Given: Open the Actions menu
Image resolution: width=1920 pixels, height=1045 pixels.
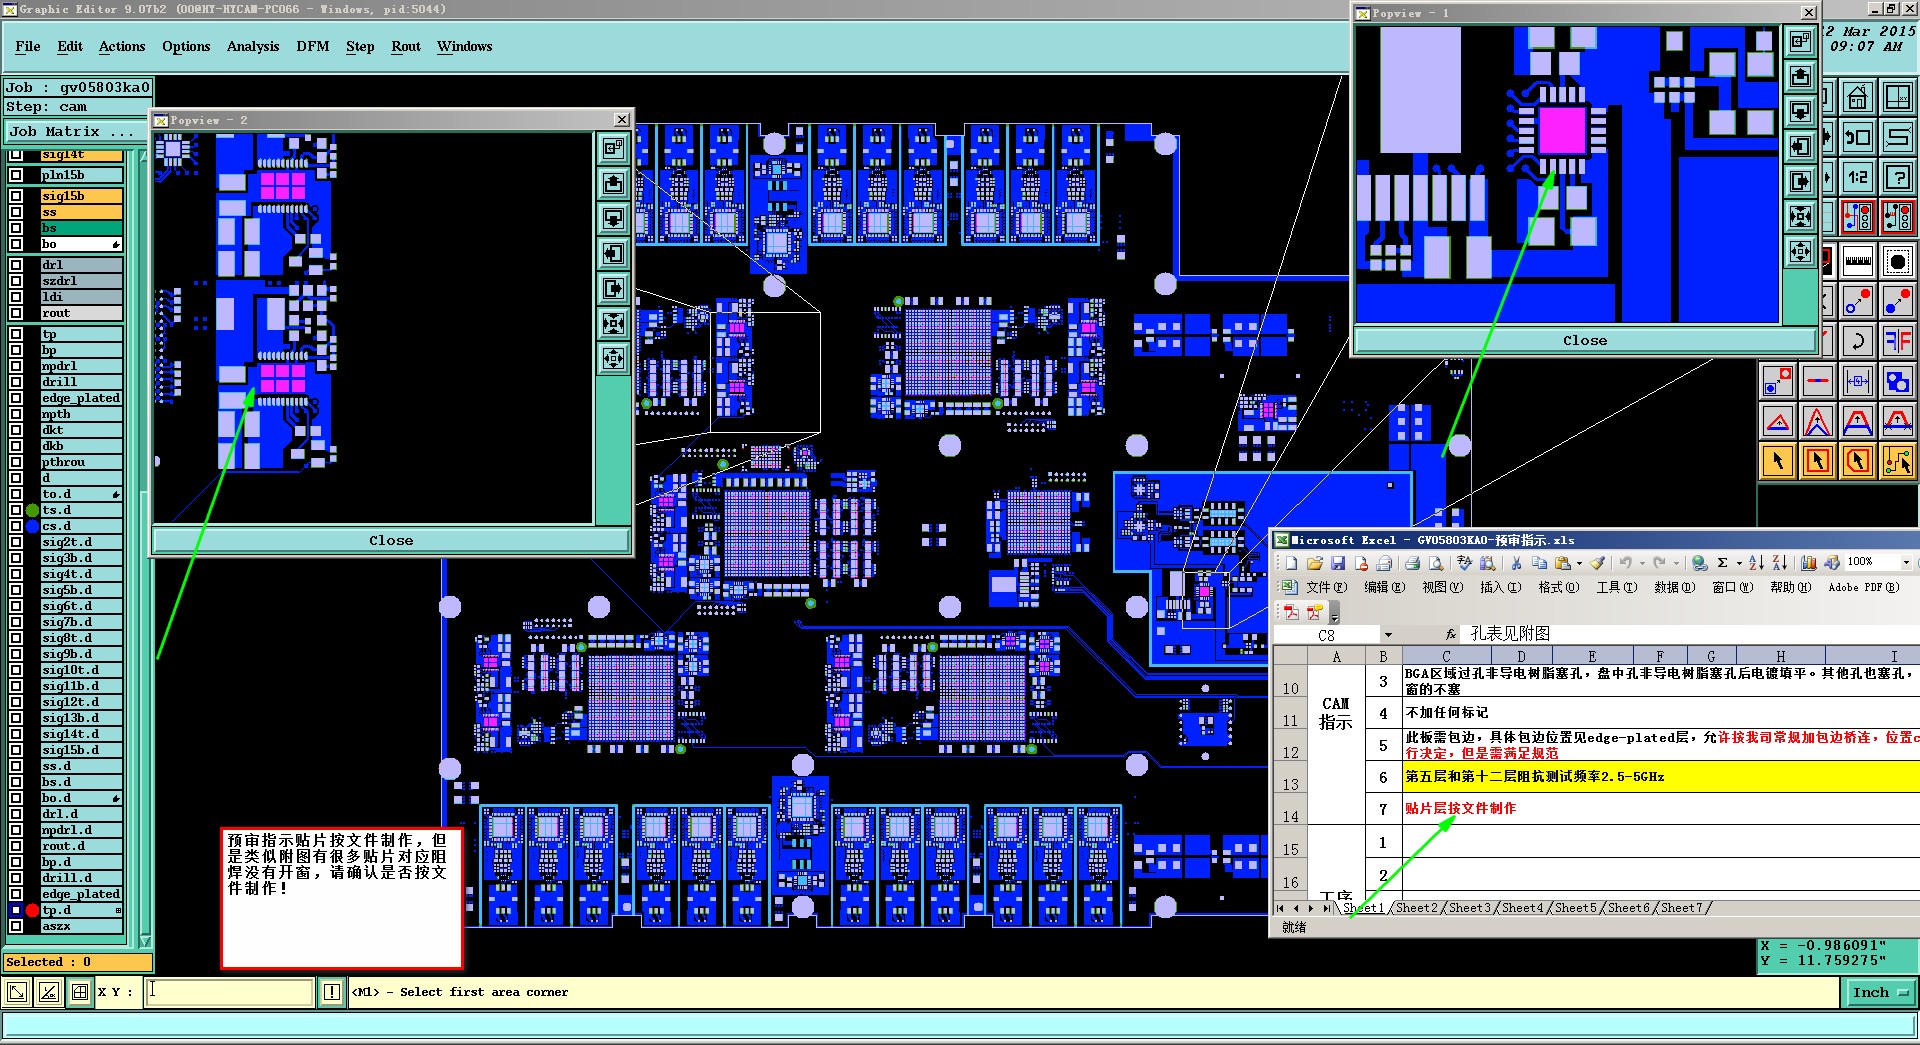Looking at the screenshot, I should pos(122,46).
